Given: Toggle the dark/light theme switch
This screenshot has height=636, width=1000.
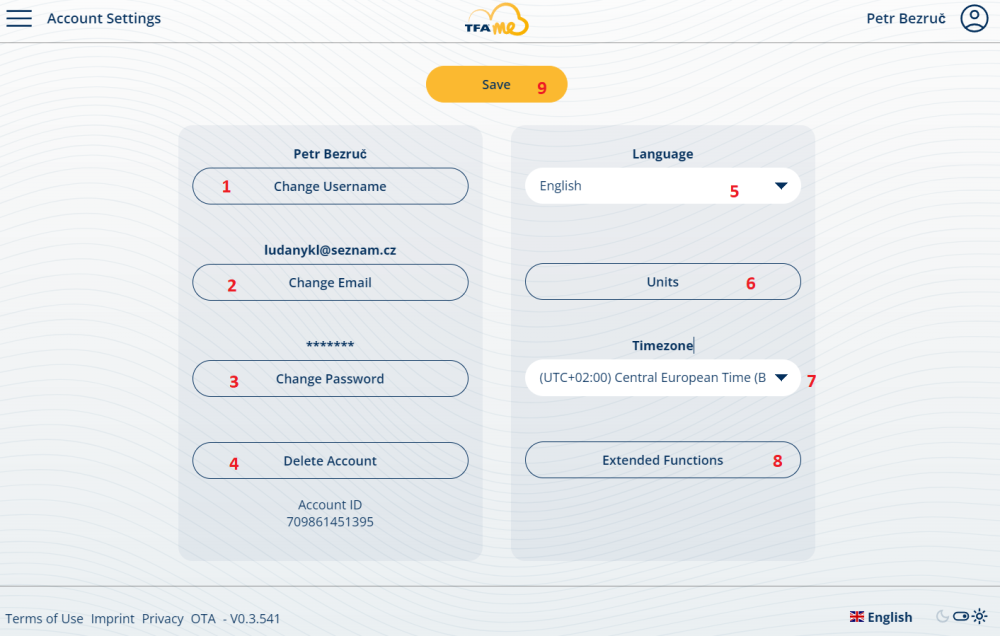Looking at the screenshot, I should point(961,617).
